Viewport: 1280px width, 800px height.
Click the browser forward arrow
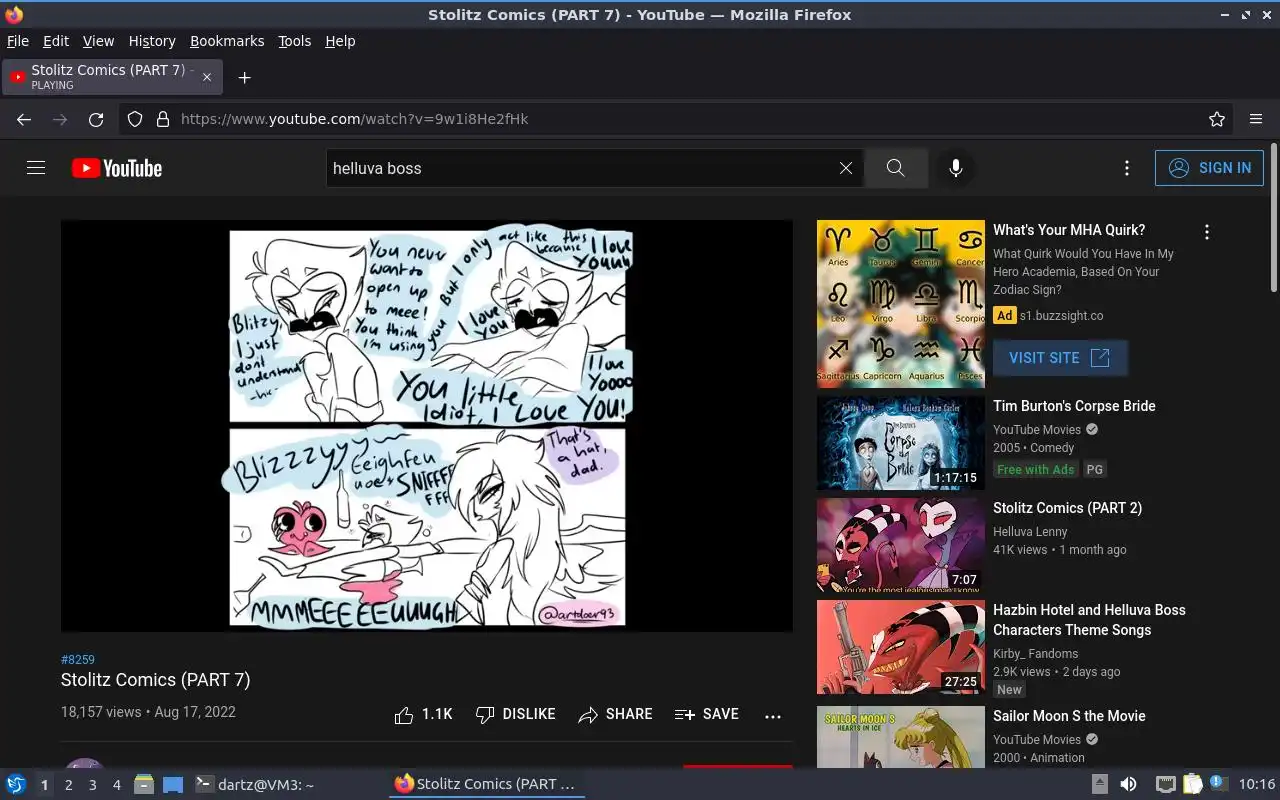tap(60, 119)
